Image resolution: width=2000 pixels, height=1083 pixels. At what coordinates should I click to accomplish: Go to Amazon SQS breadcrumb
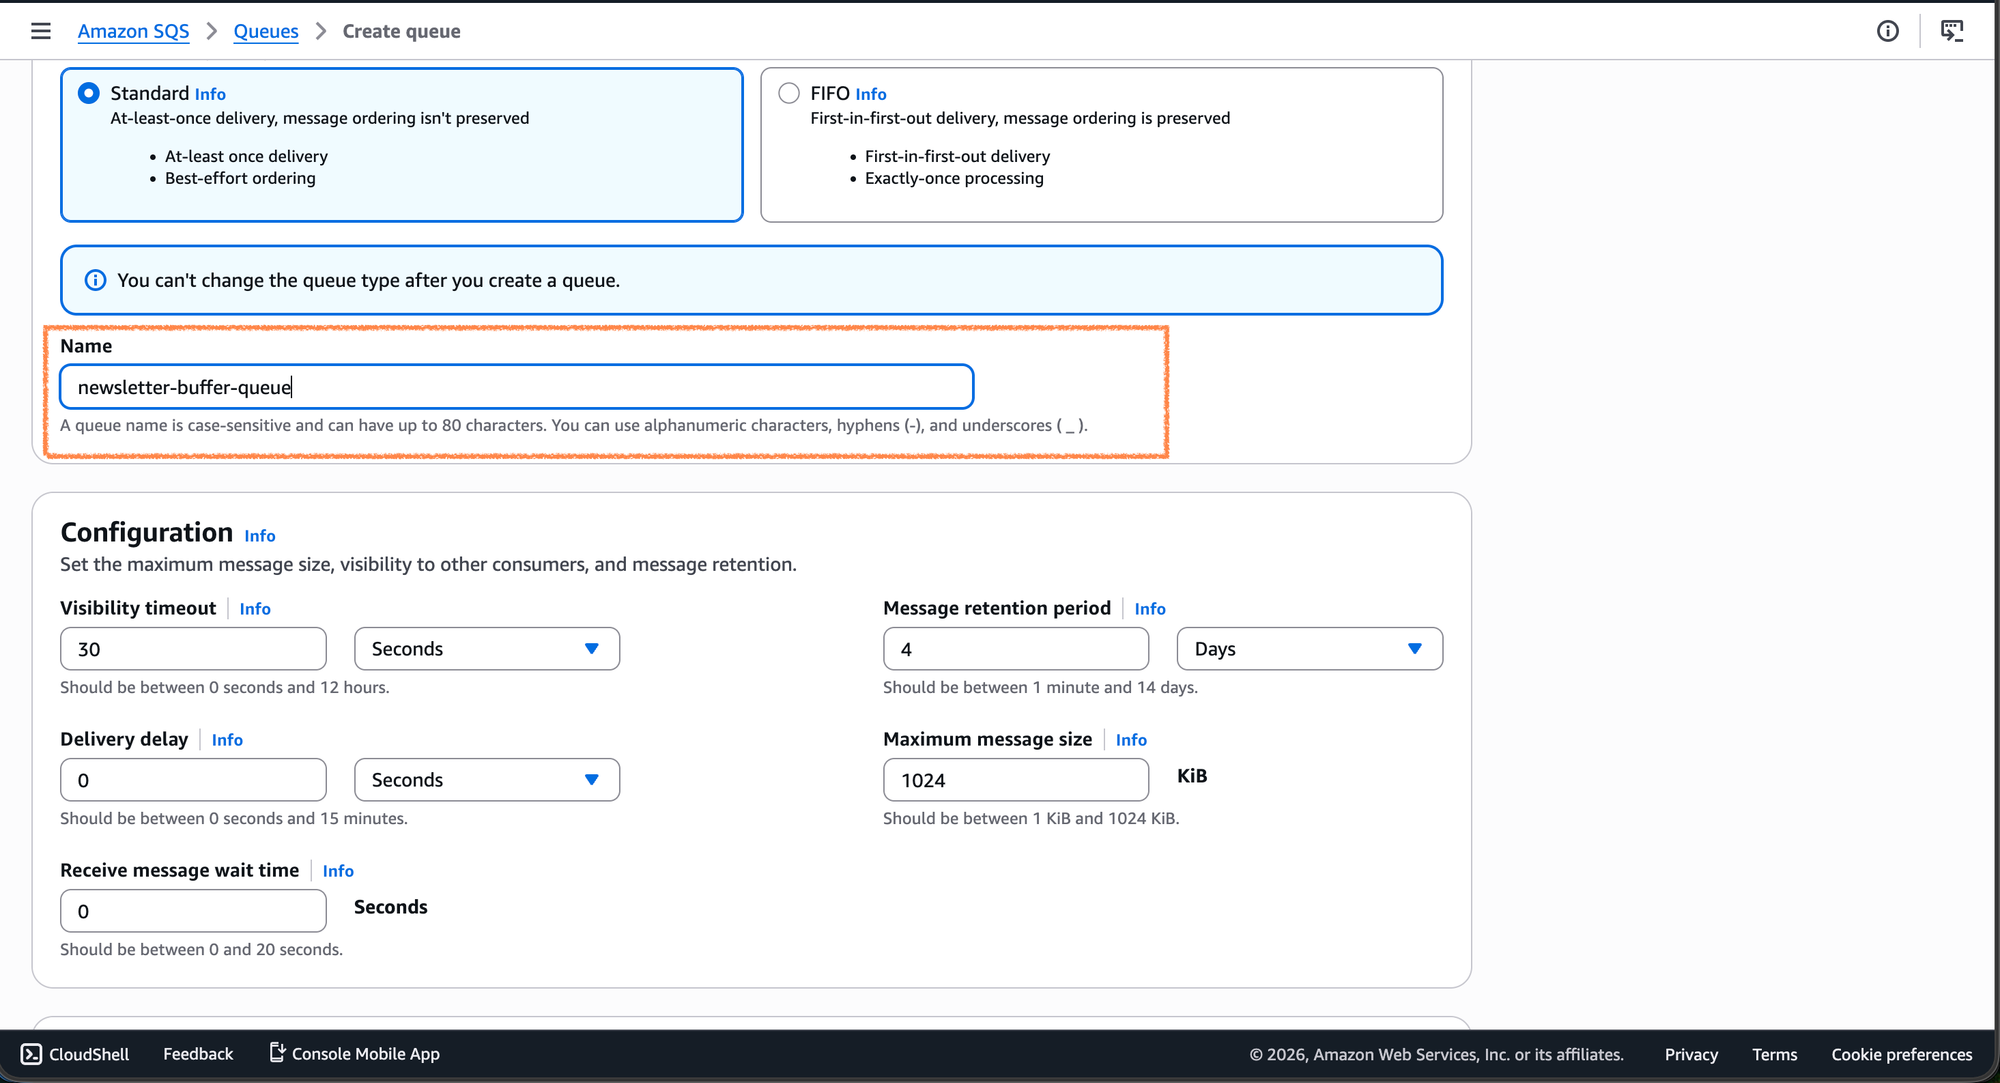(133, 31)
